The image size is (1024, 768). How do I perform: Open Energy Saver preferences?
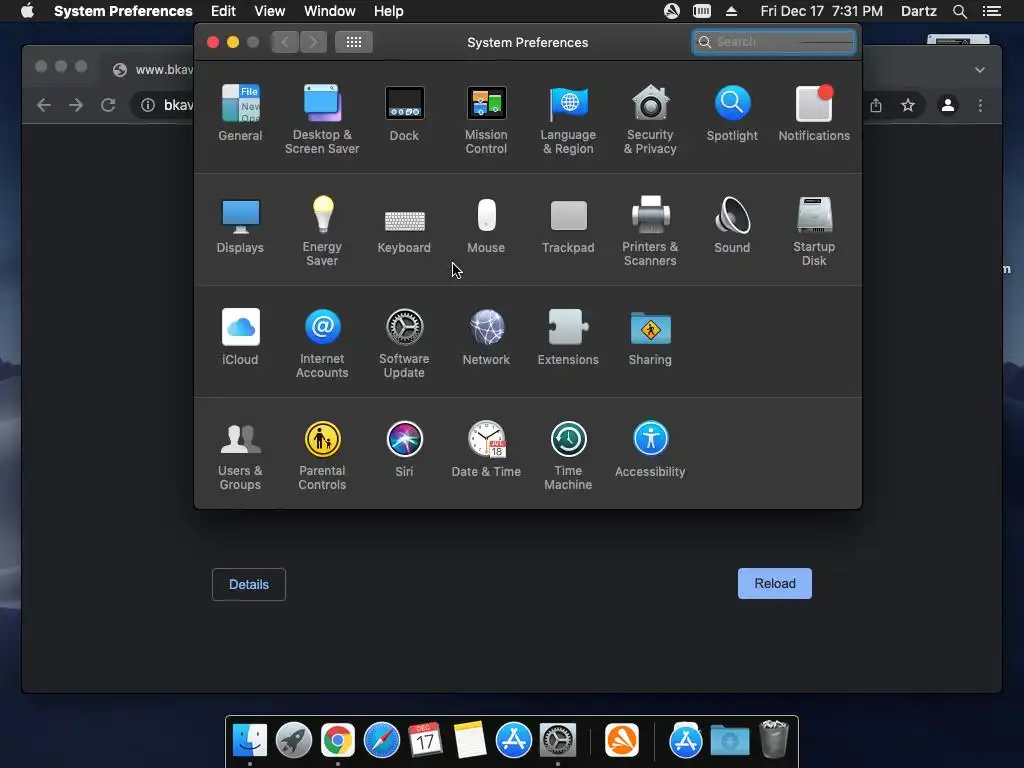[322, 232]
